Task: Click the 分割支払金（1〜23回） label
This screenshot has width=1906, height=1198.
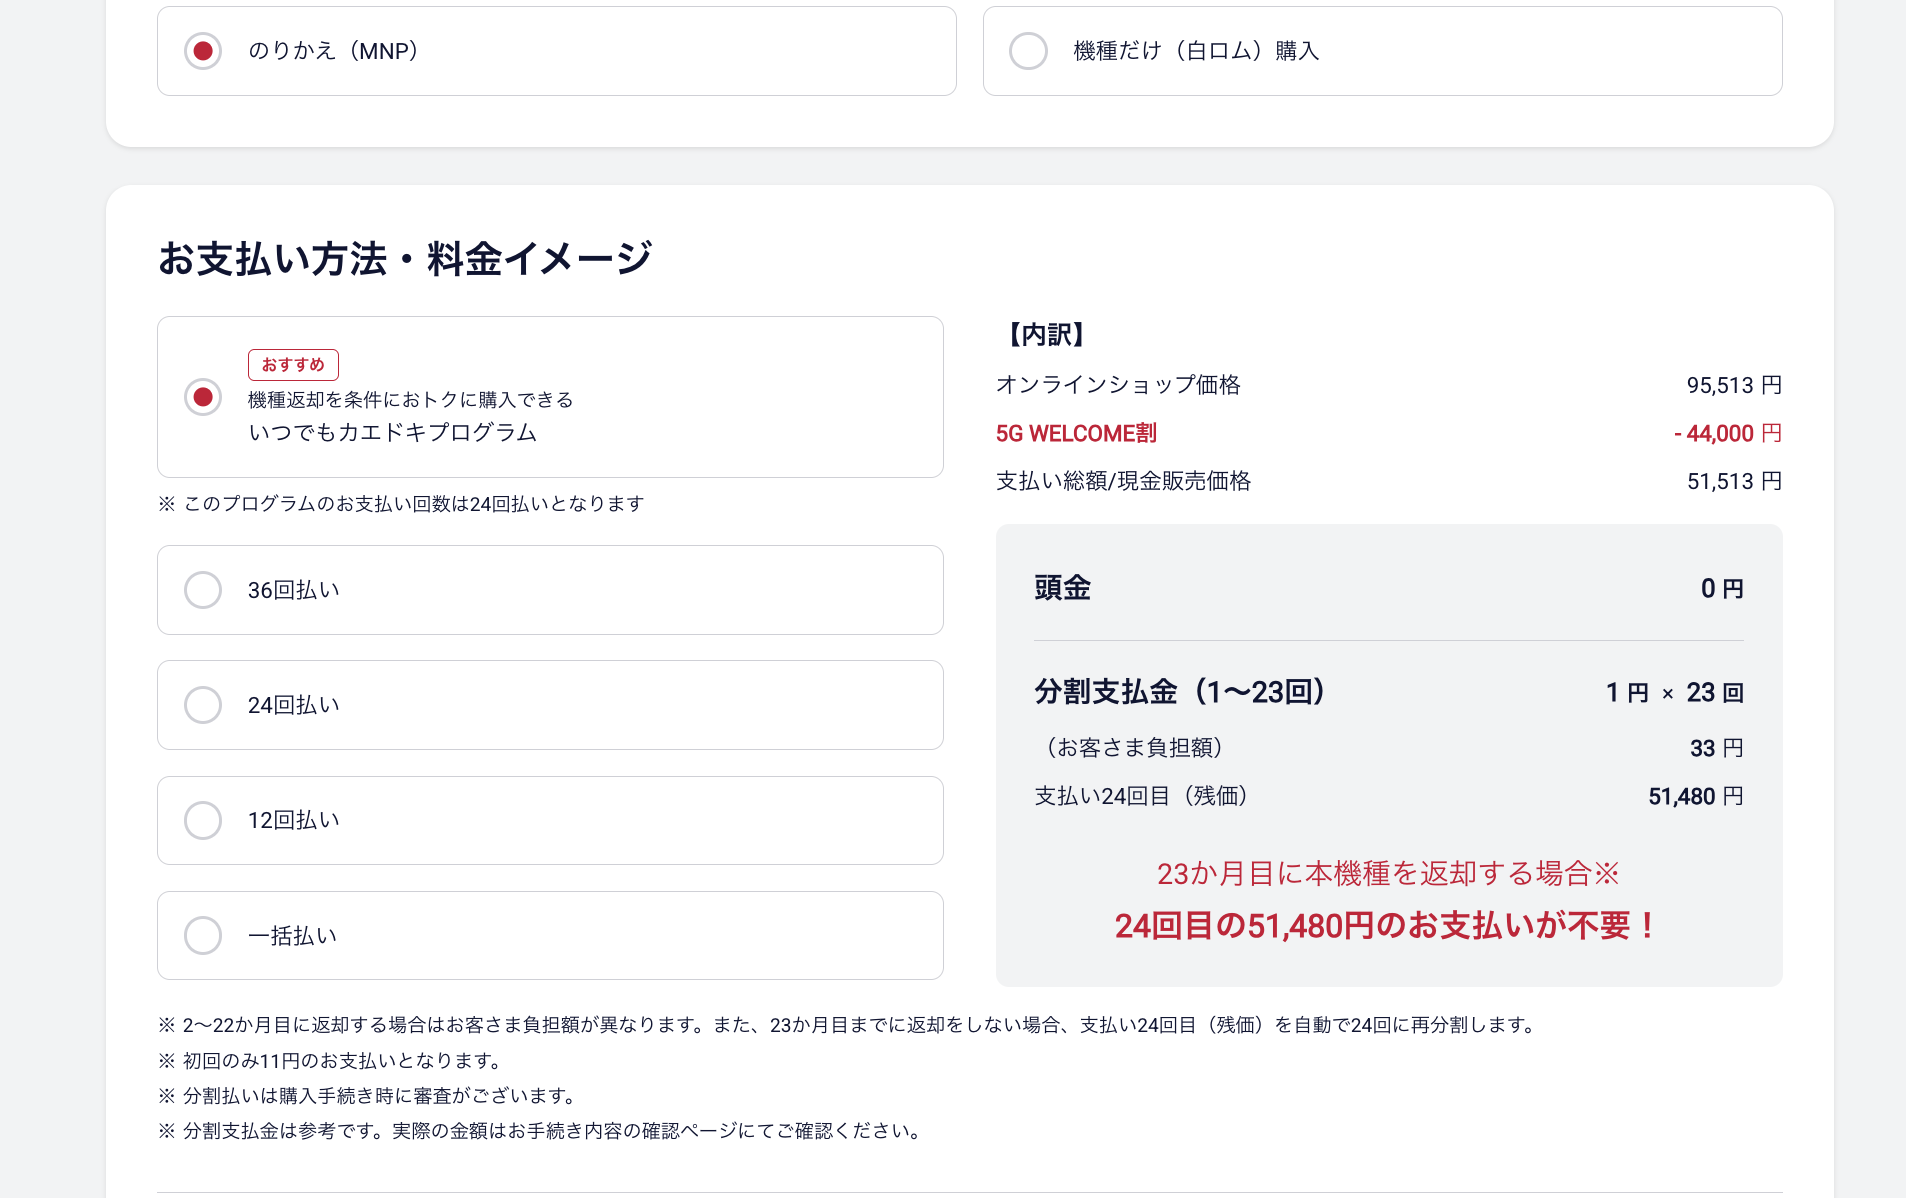Action: (1180, 692)
